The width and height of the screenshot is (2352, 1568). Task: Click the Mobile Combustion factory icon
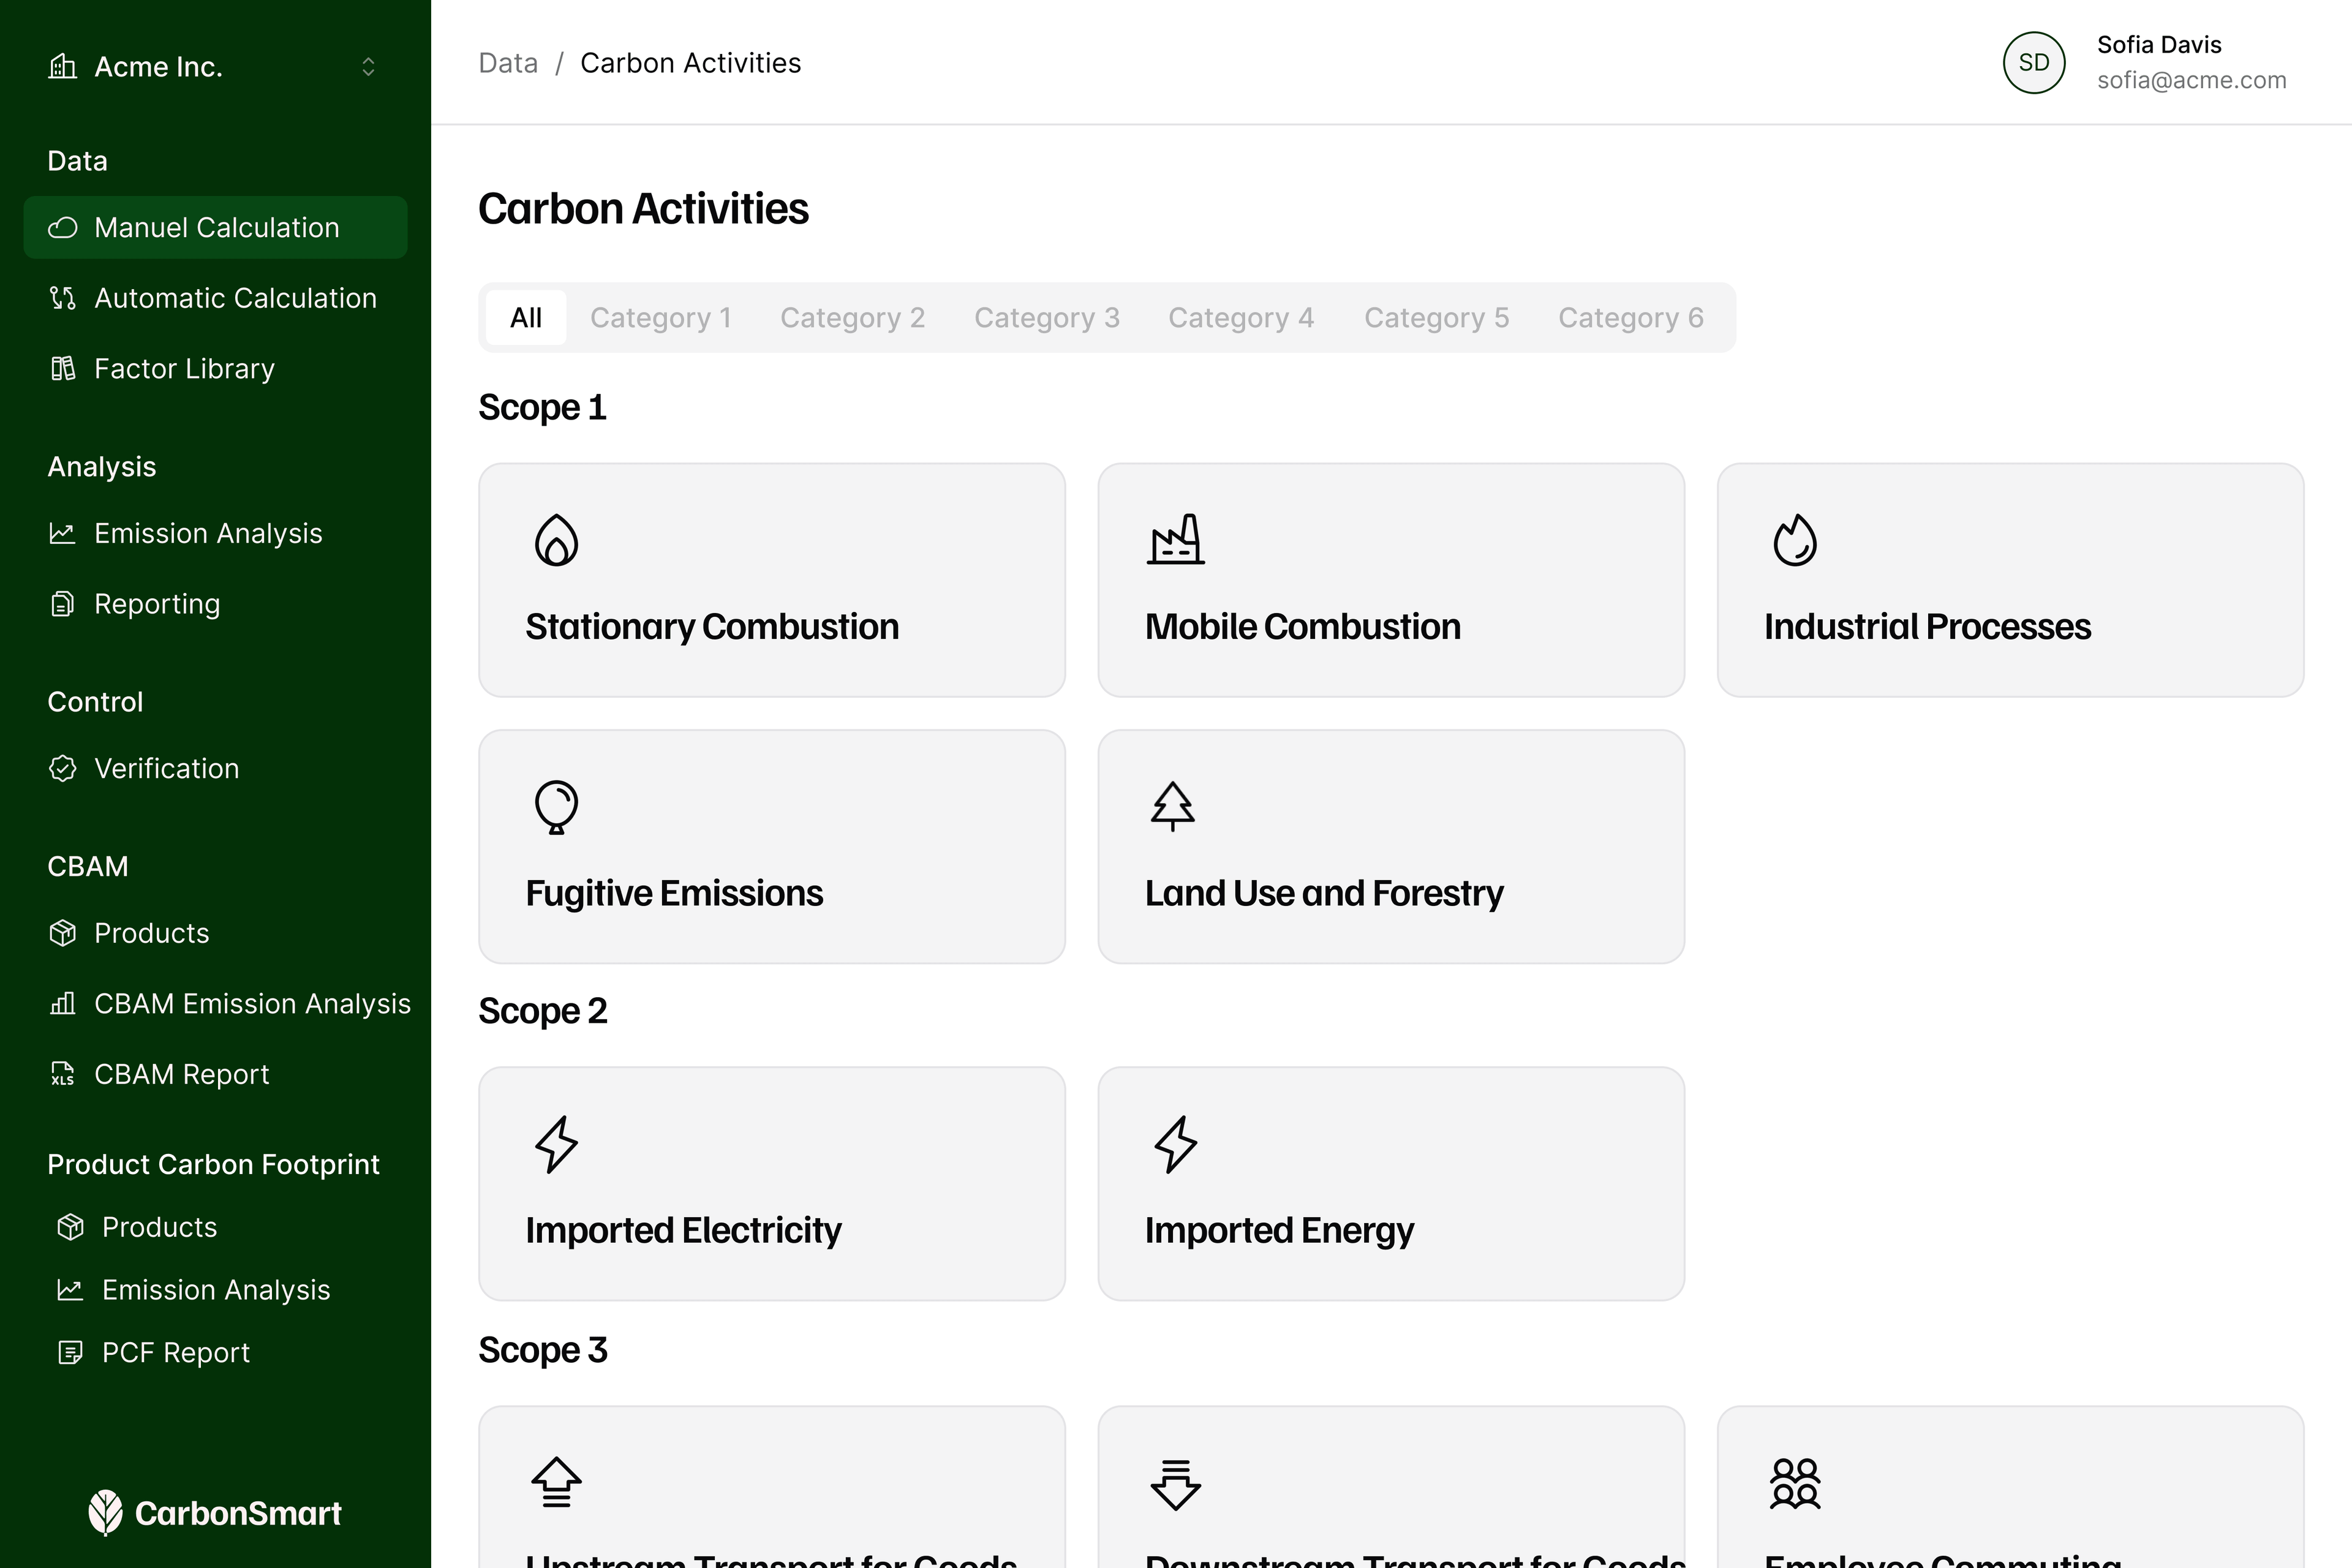coord(1175,540)
